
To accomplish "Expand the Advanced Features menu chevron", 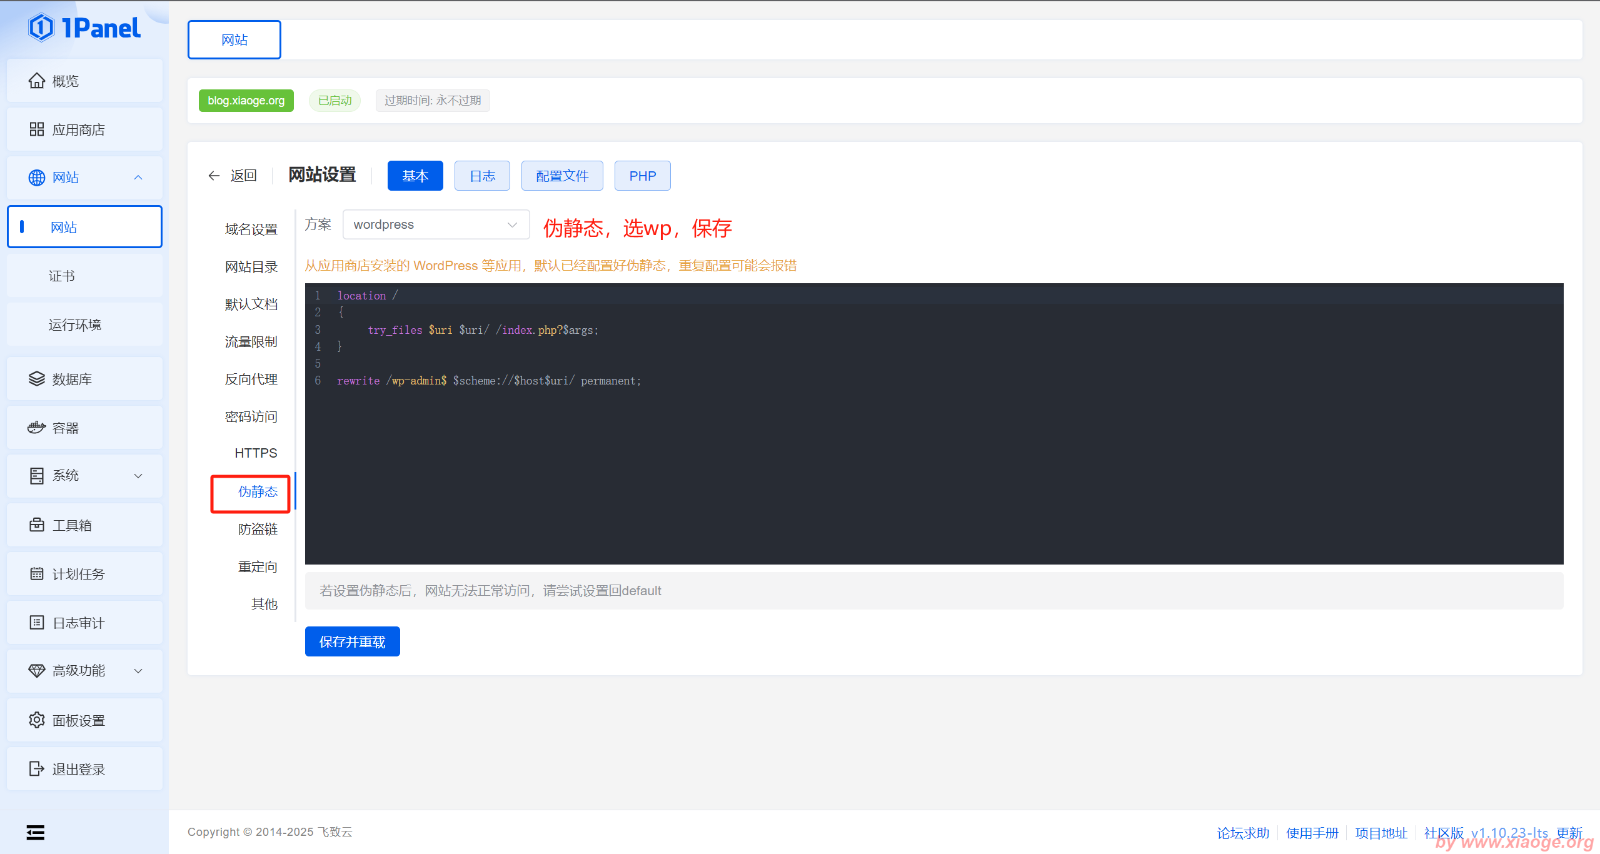I will tap(138, 671).
